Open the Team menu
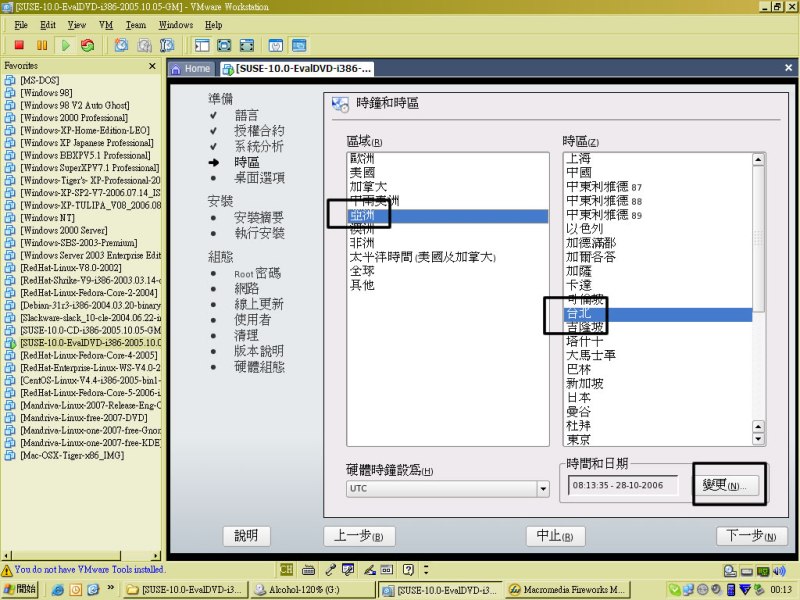This screenshot has width=800, height=600. tap(136, 24)
